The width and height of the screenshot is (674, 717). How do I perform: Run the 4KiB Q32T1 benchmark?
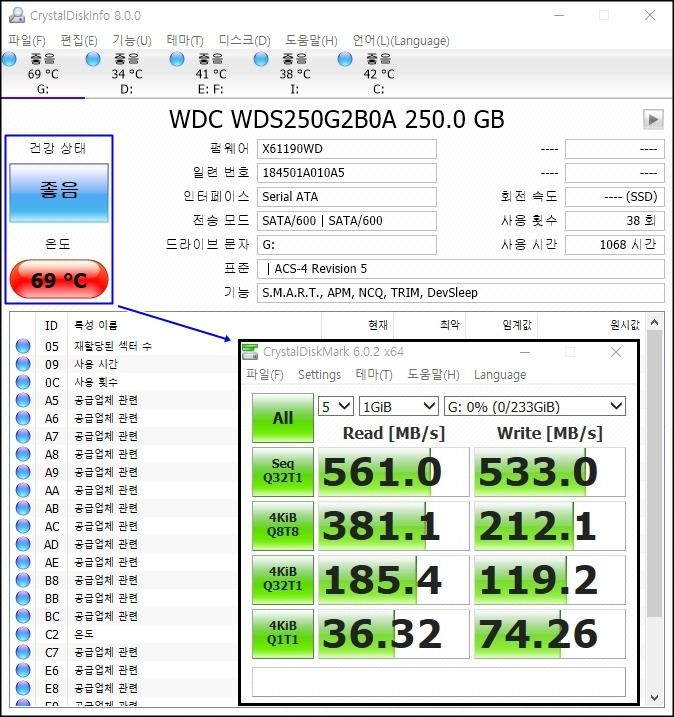point(283,579)
